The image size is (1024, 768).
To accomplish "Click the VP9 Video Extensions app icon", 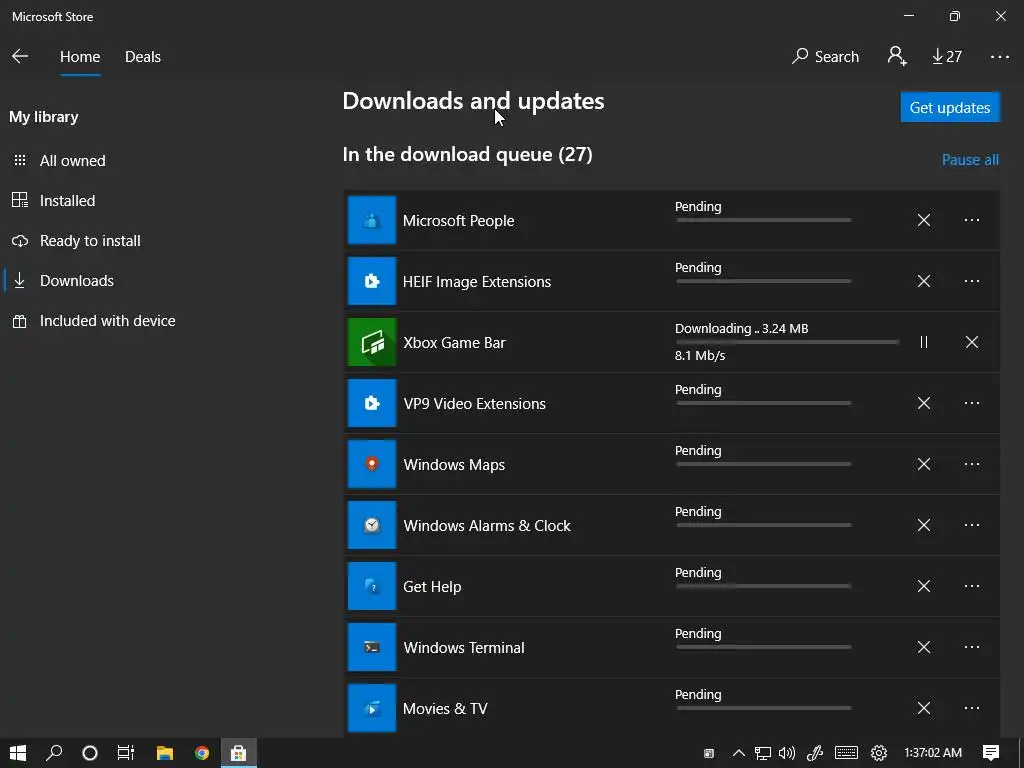I will point(372,403).
